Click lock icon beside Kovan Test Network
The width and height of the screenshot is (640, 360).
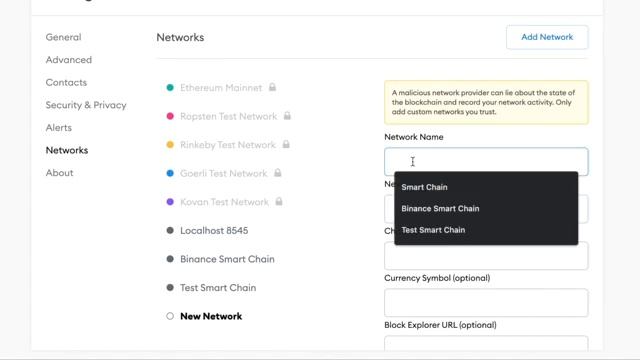pos(279,202)
